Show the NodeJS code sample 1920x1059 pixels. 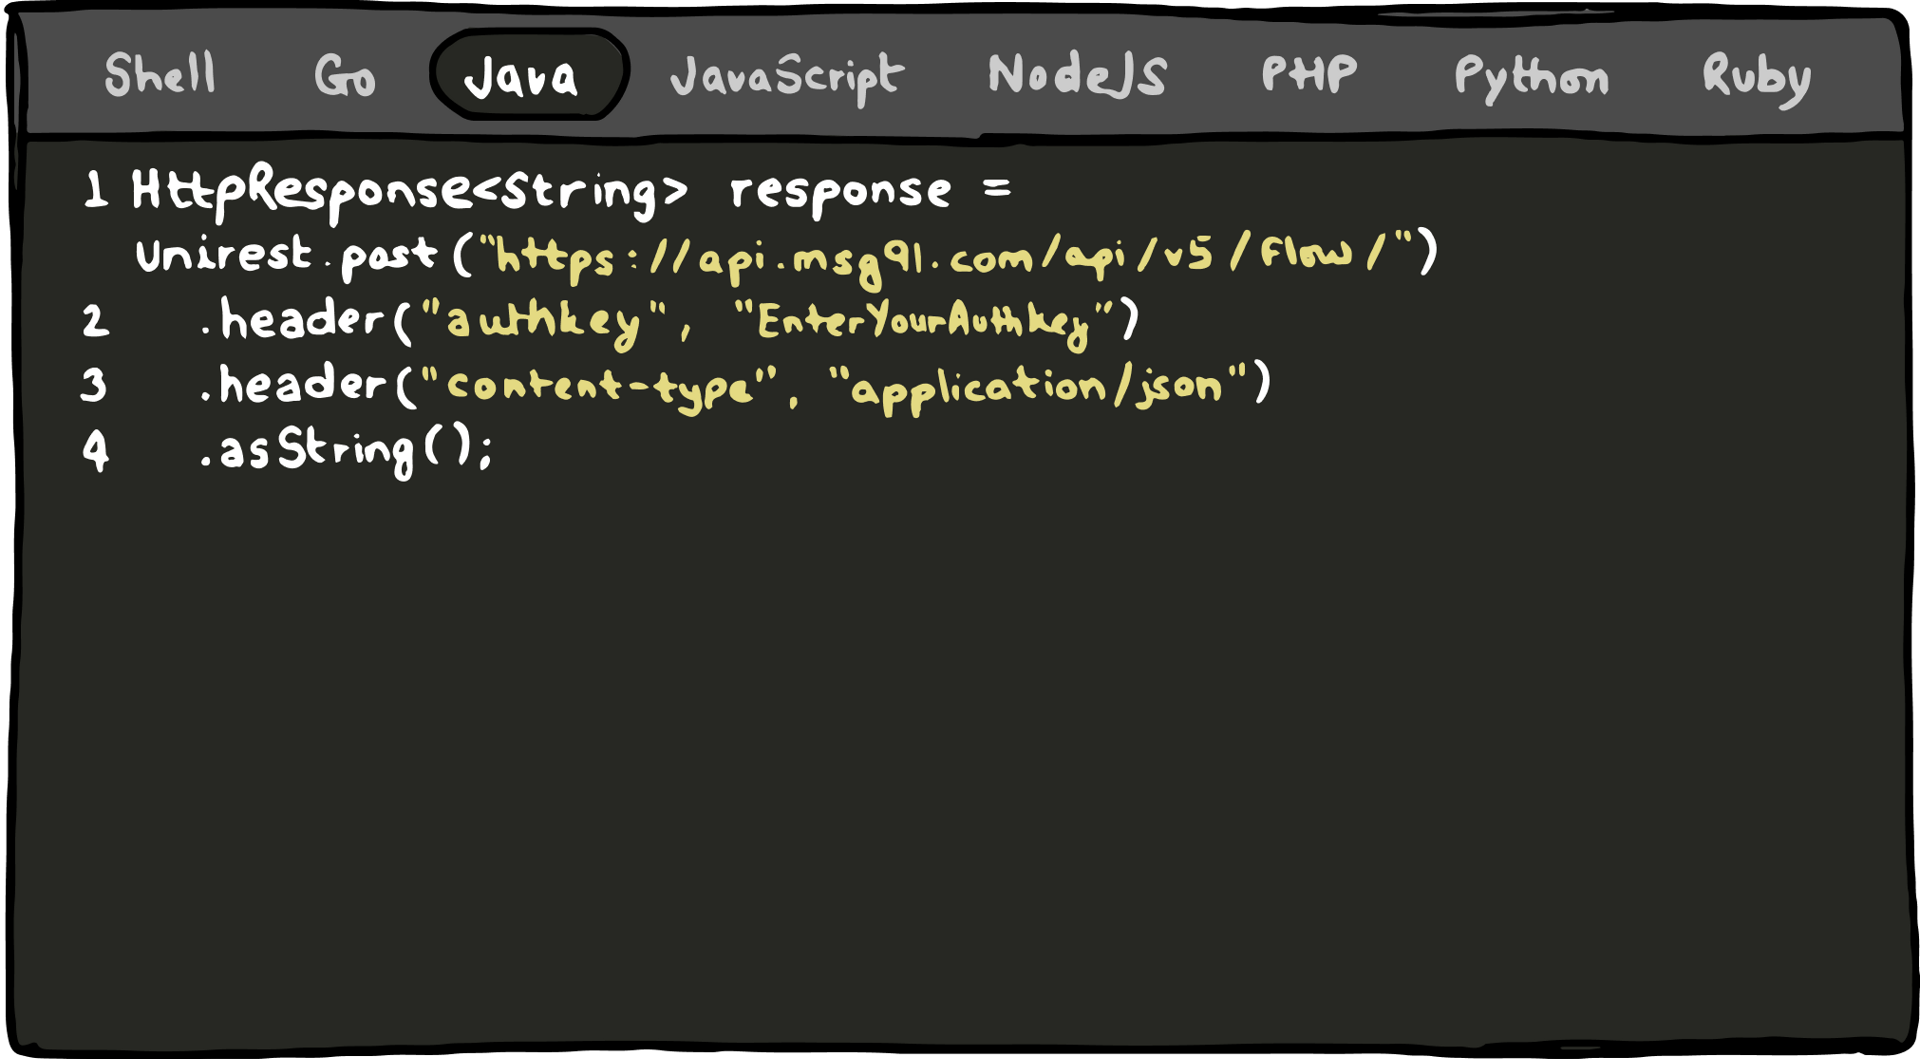click(1077, 76)
